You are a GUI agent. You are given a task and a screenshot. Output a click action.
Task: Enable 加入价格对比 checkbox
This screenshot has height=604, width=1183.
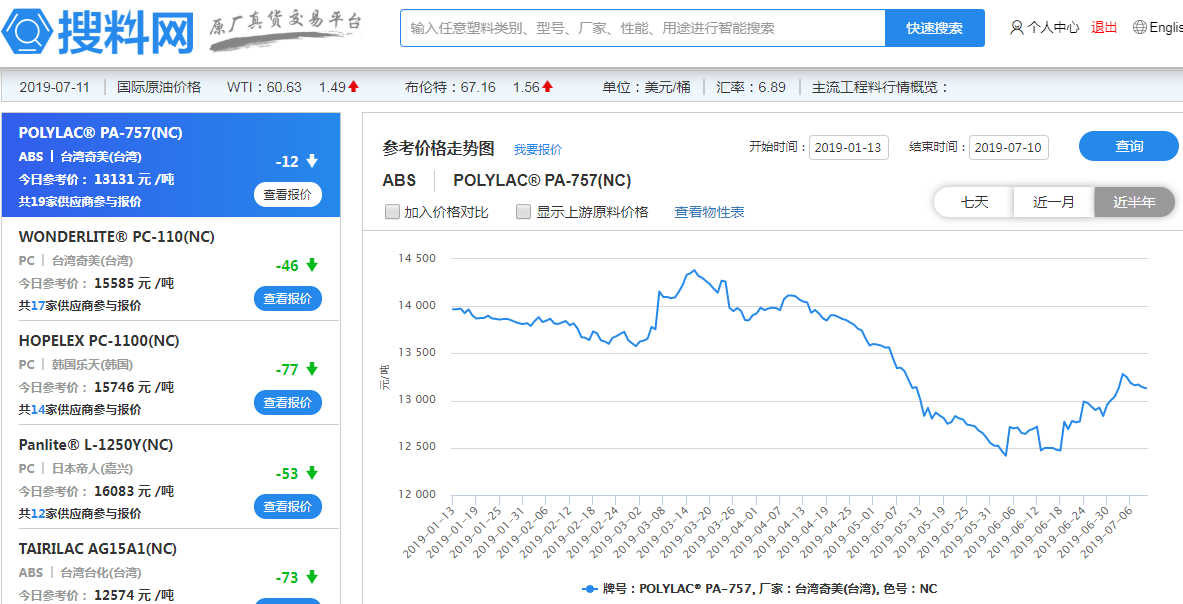[392, 212]
